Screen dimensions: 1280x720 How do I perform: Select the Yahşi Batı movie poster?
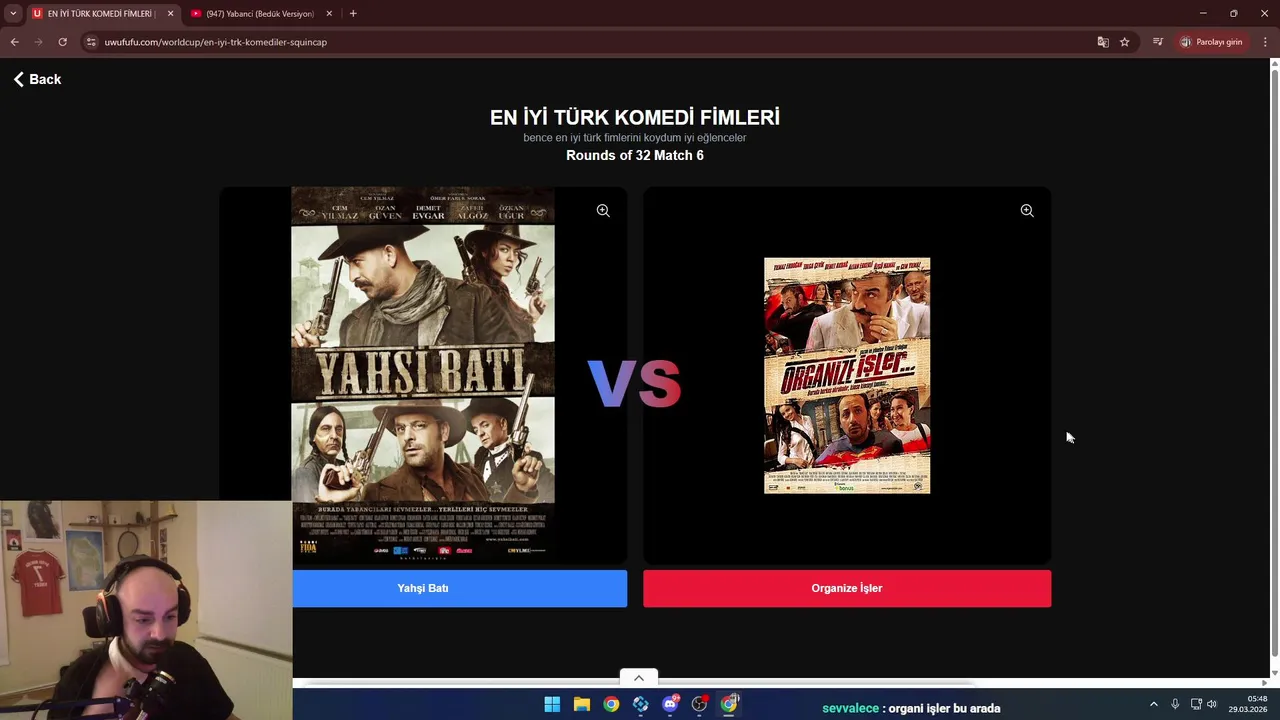pyautogui.click(x=423, y=375)
